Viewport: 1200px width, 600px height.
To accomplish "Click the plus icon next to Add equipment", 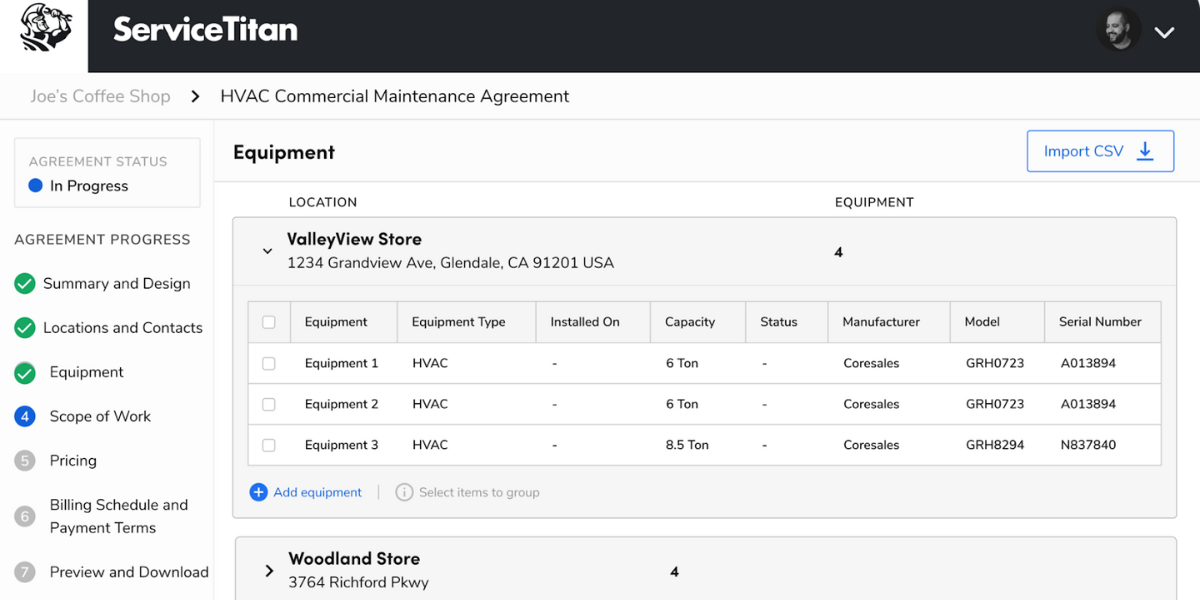I will point(259,491).
